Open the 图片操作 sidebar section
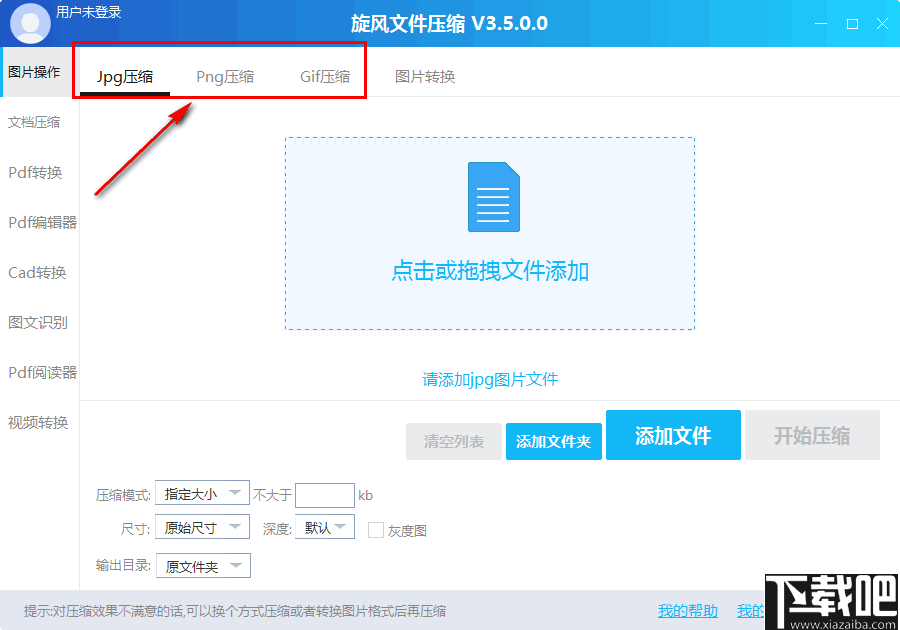The width and height of the screenshot is (900, 630). [34, 72]
